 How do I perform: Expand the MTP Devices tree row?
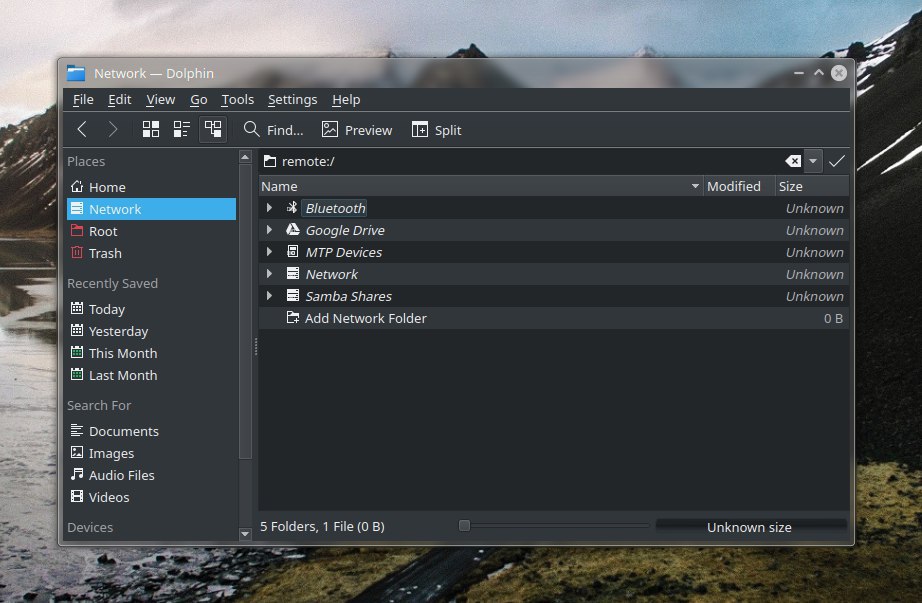tap(269, 252)
